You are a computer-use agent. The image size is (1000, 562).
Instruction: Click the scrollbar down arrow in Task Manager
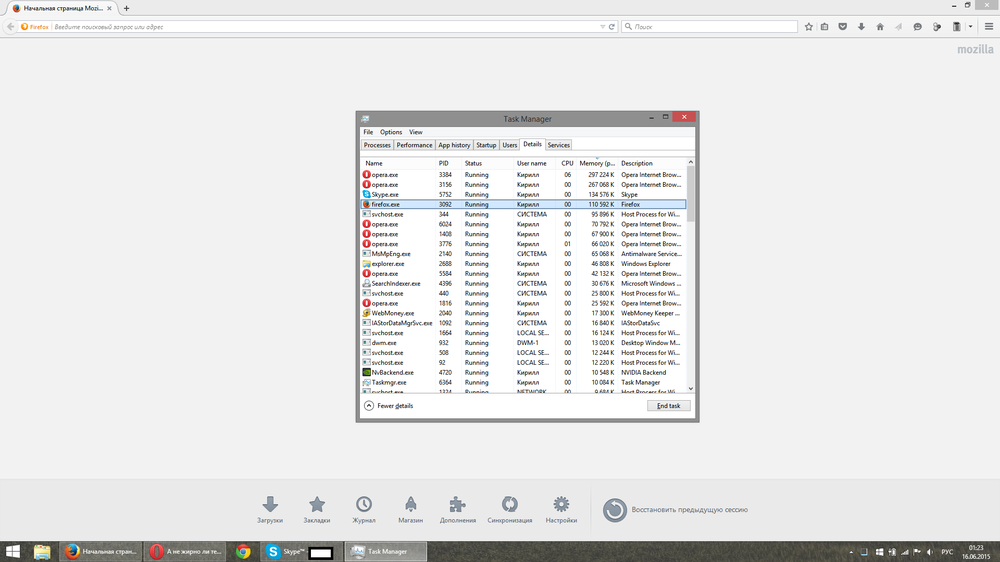click(x=691, y=388)
